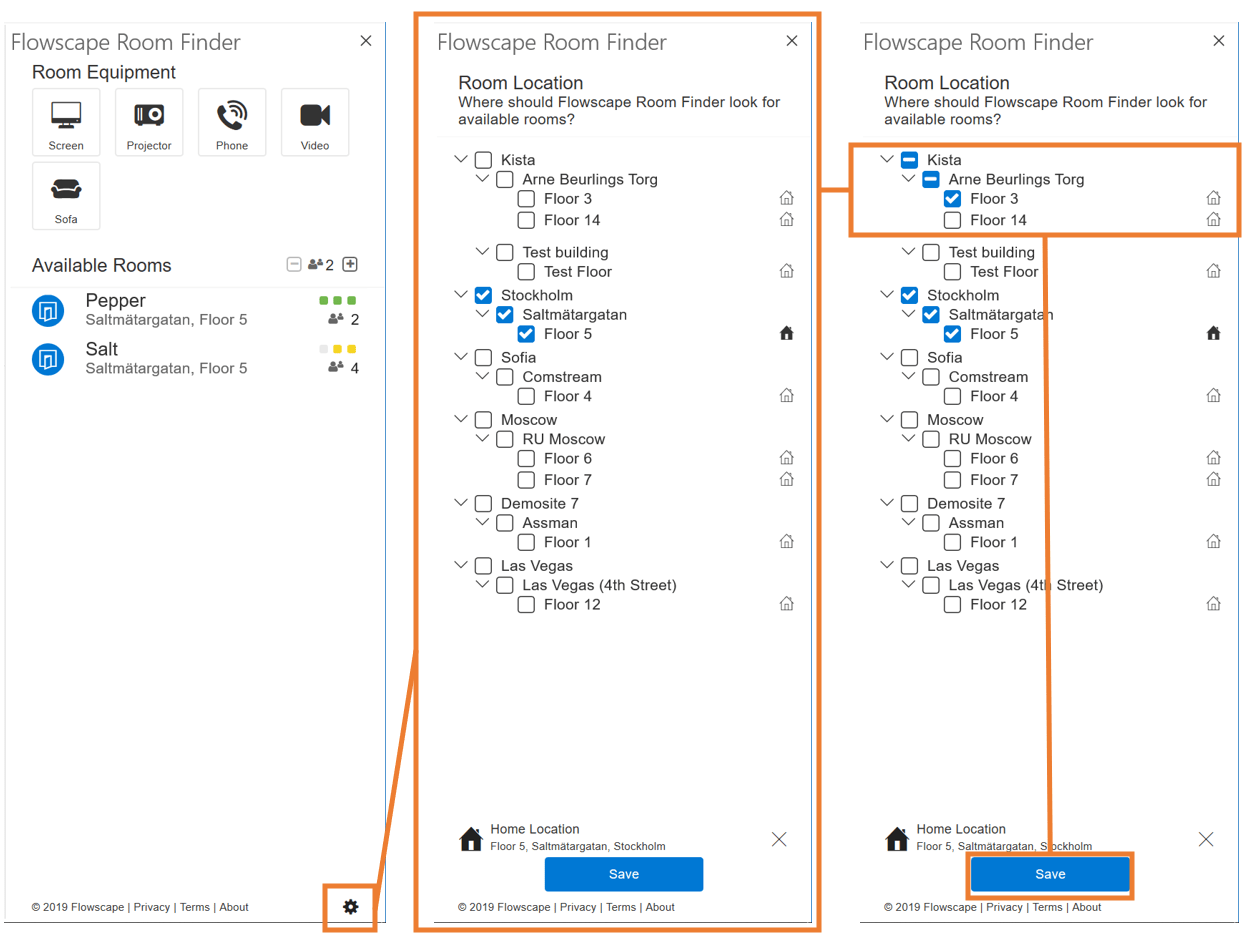Open the settings gear in Room Finder
Image resolution: width=1256 pixels, height=944 pixels.
point(350,907)
